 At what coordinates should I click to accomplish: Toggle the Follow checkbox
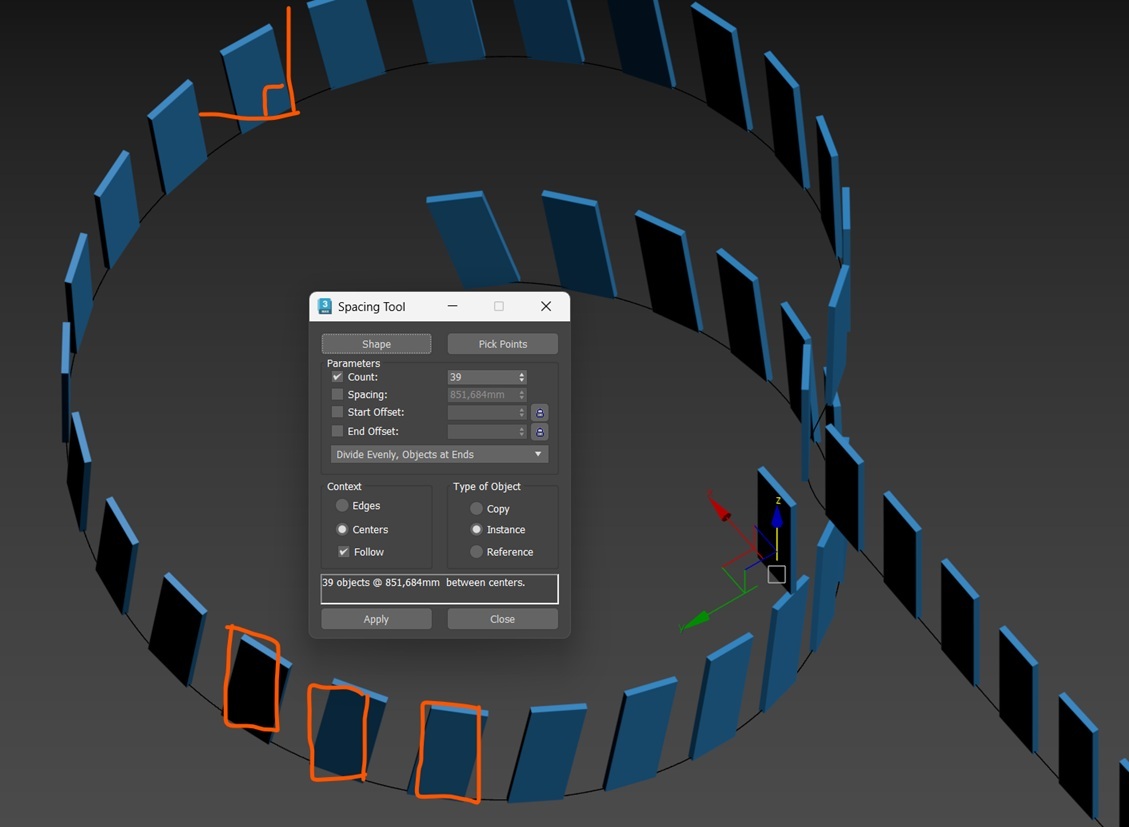343,552
